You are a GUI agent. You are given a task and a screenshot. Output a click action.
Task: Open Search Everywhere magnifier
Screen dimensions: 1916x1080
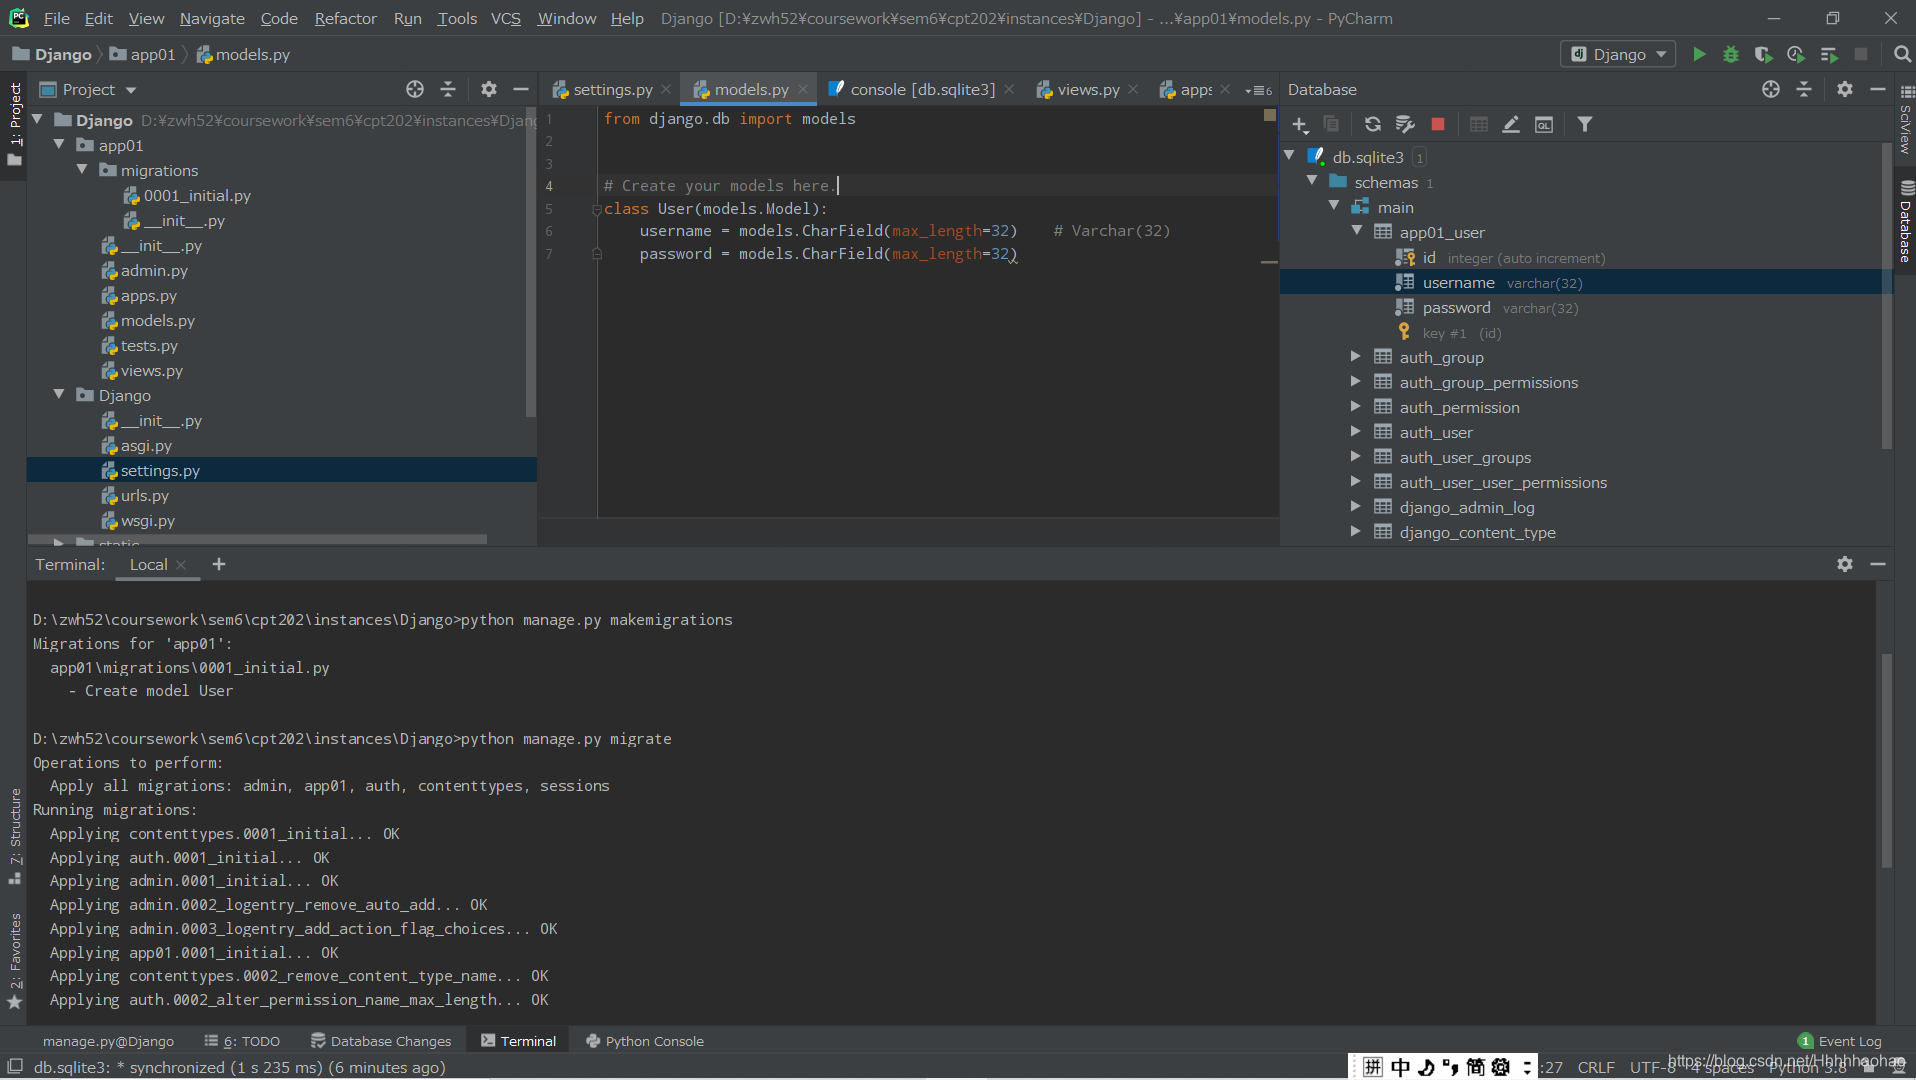[1902, 54]
